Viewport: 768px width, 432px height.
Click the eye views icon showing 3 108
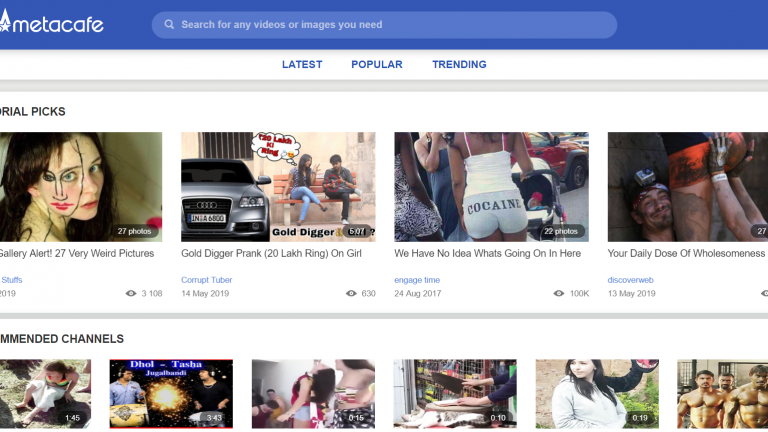click(131, 294)
